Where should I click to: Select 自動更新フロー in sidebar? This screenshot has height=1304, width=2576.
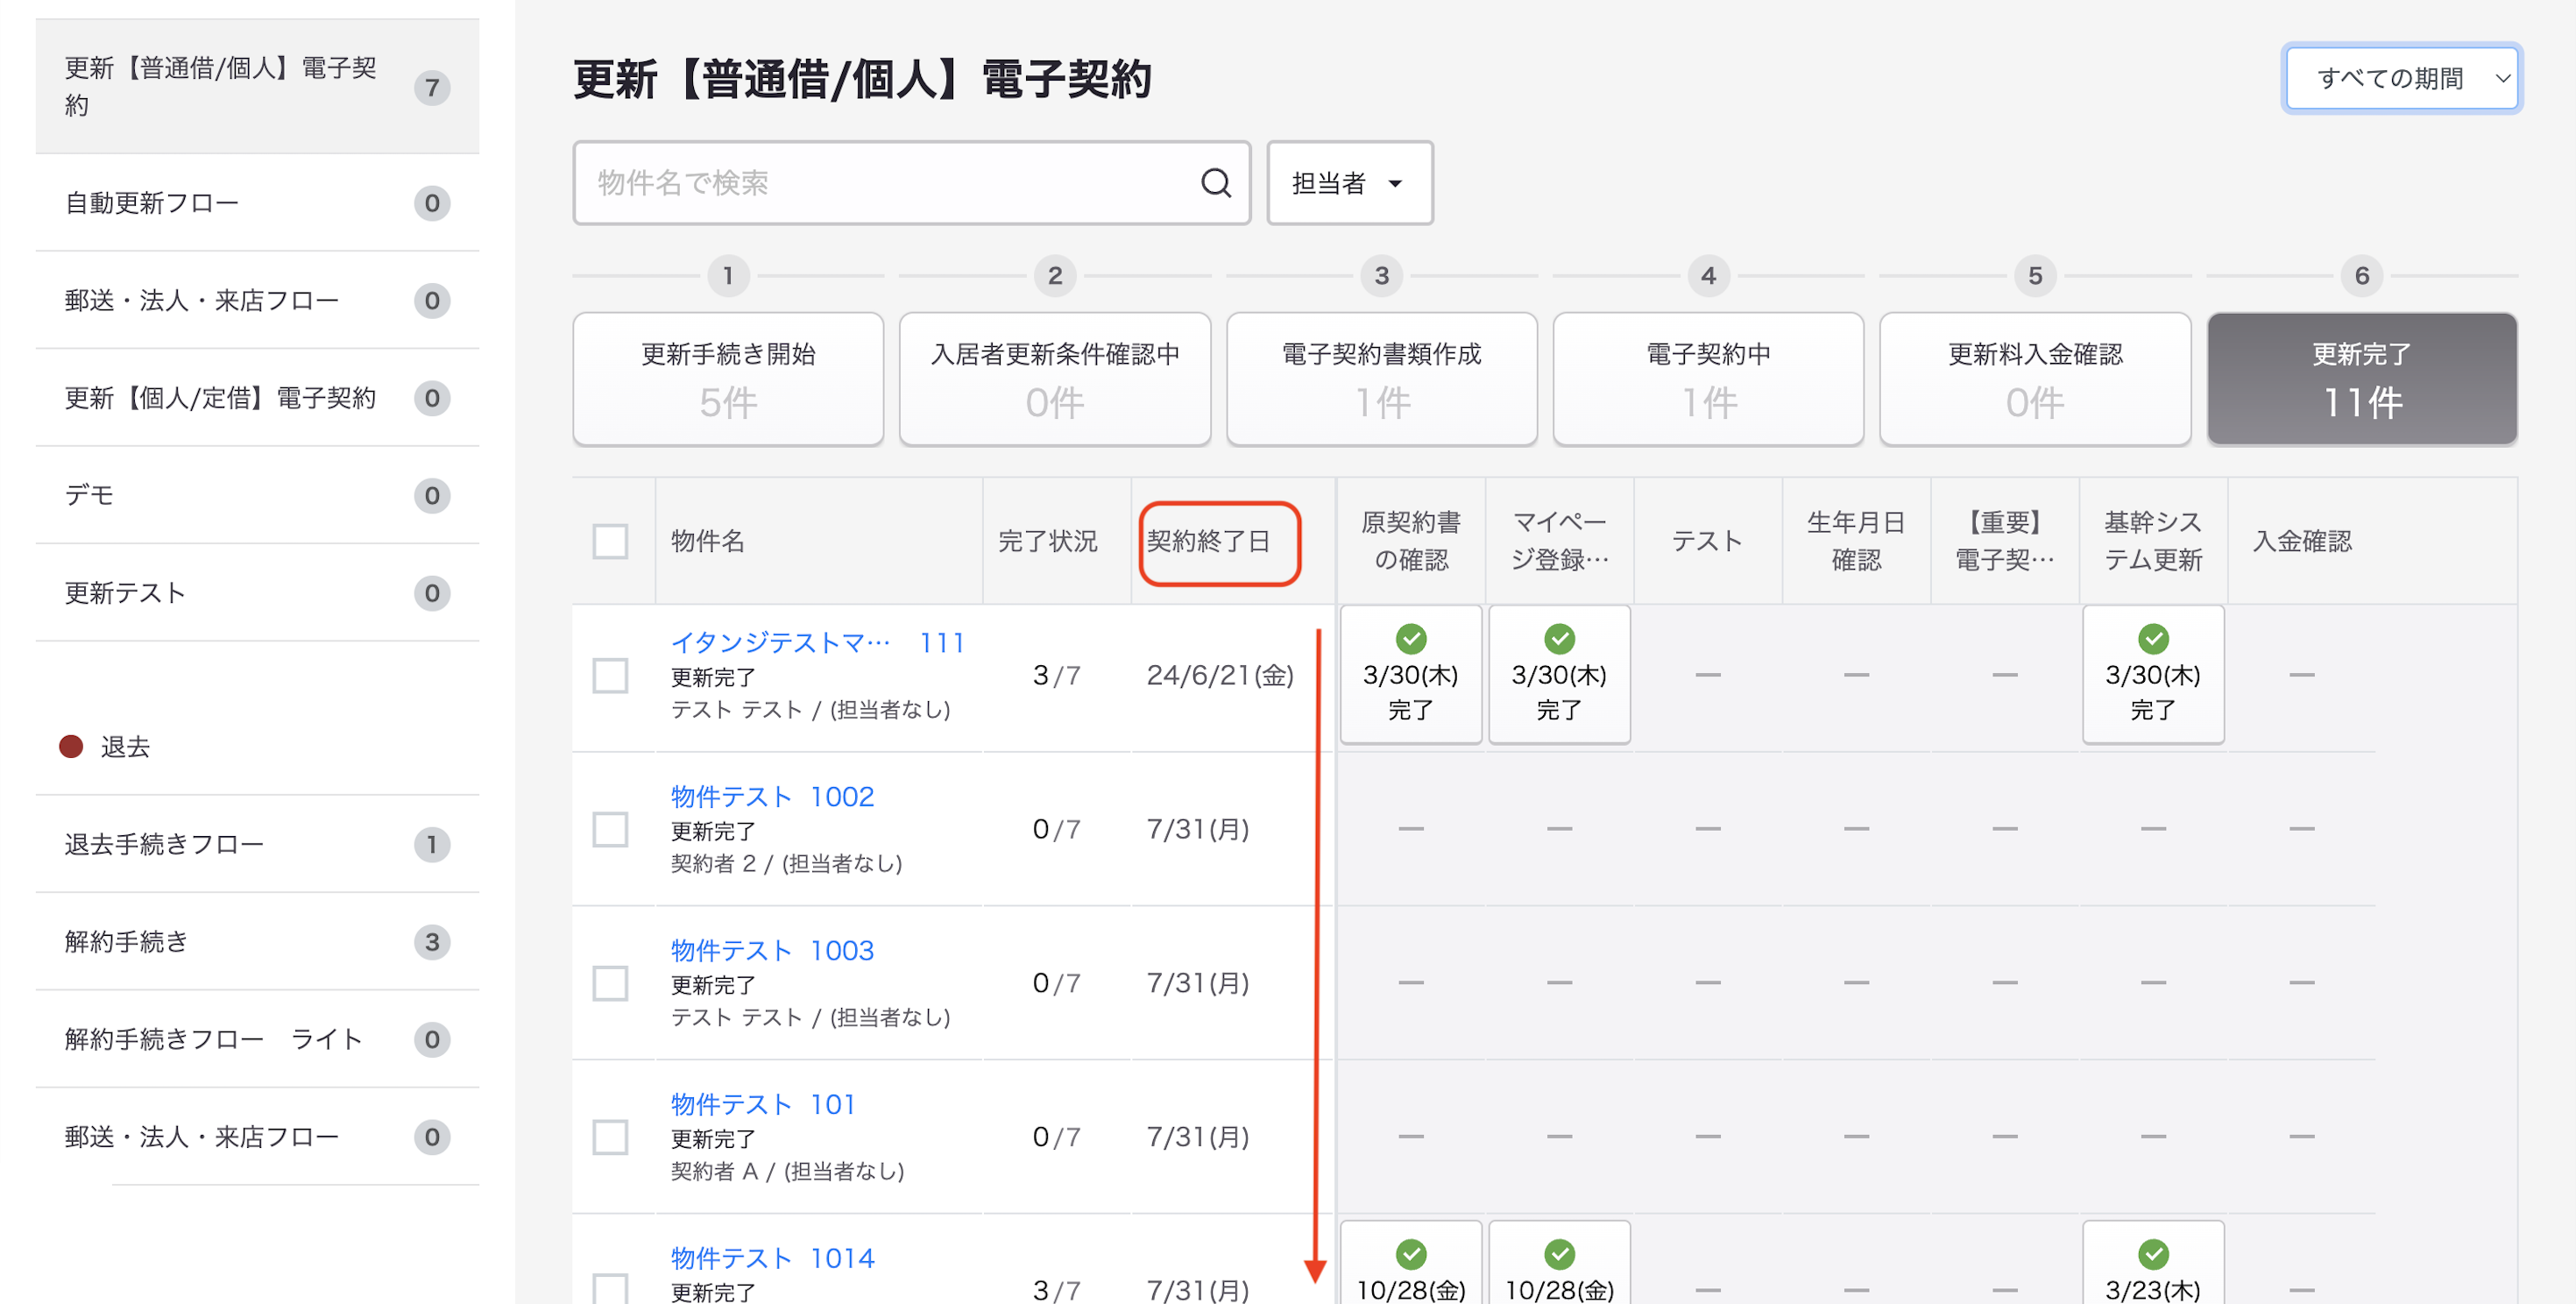coord(257,203)
